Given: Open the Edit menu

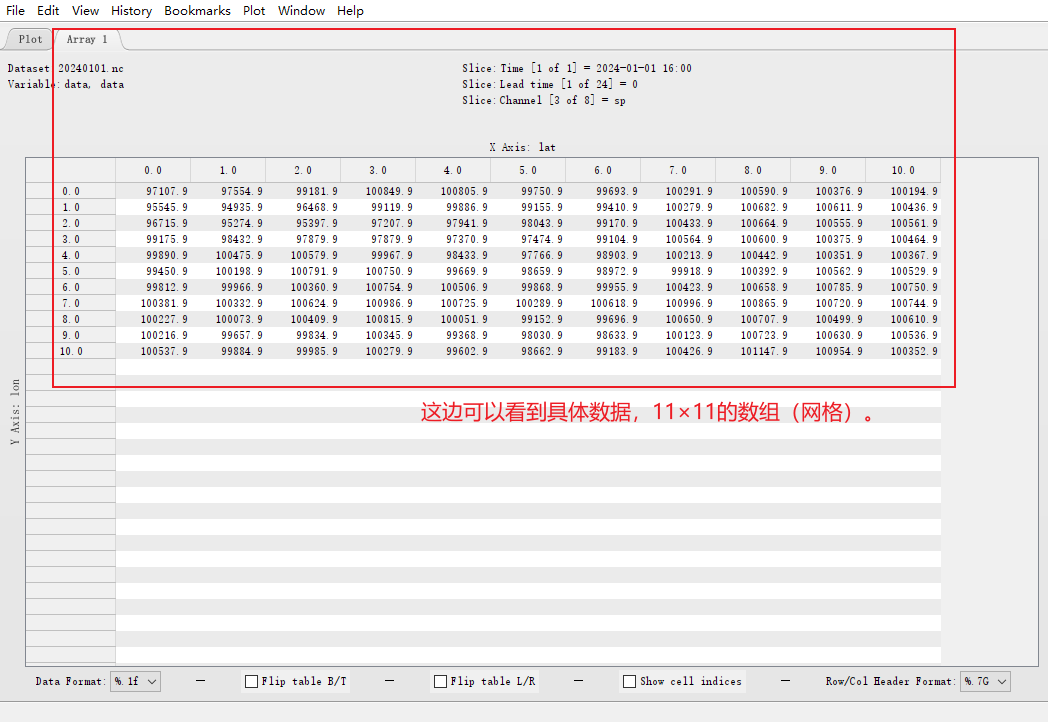Looking at the screenshot, I should tap(47, 11).
